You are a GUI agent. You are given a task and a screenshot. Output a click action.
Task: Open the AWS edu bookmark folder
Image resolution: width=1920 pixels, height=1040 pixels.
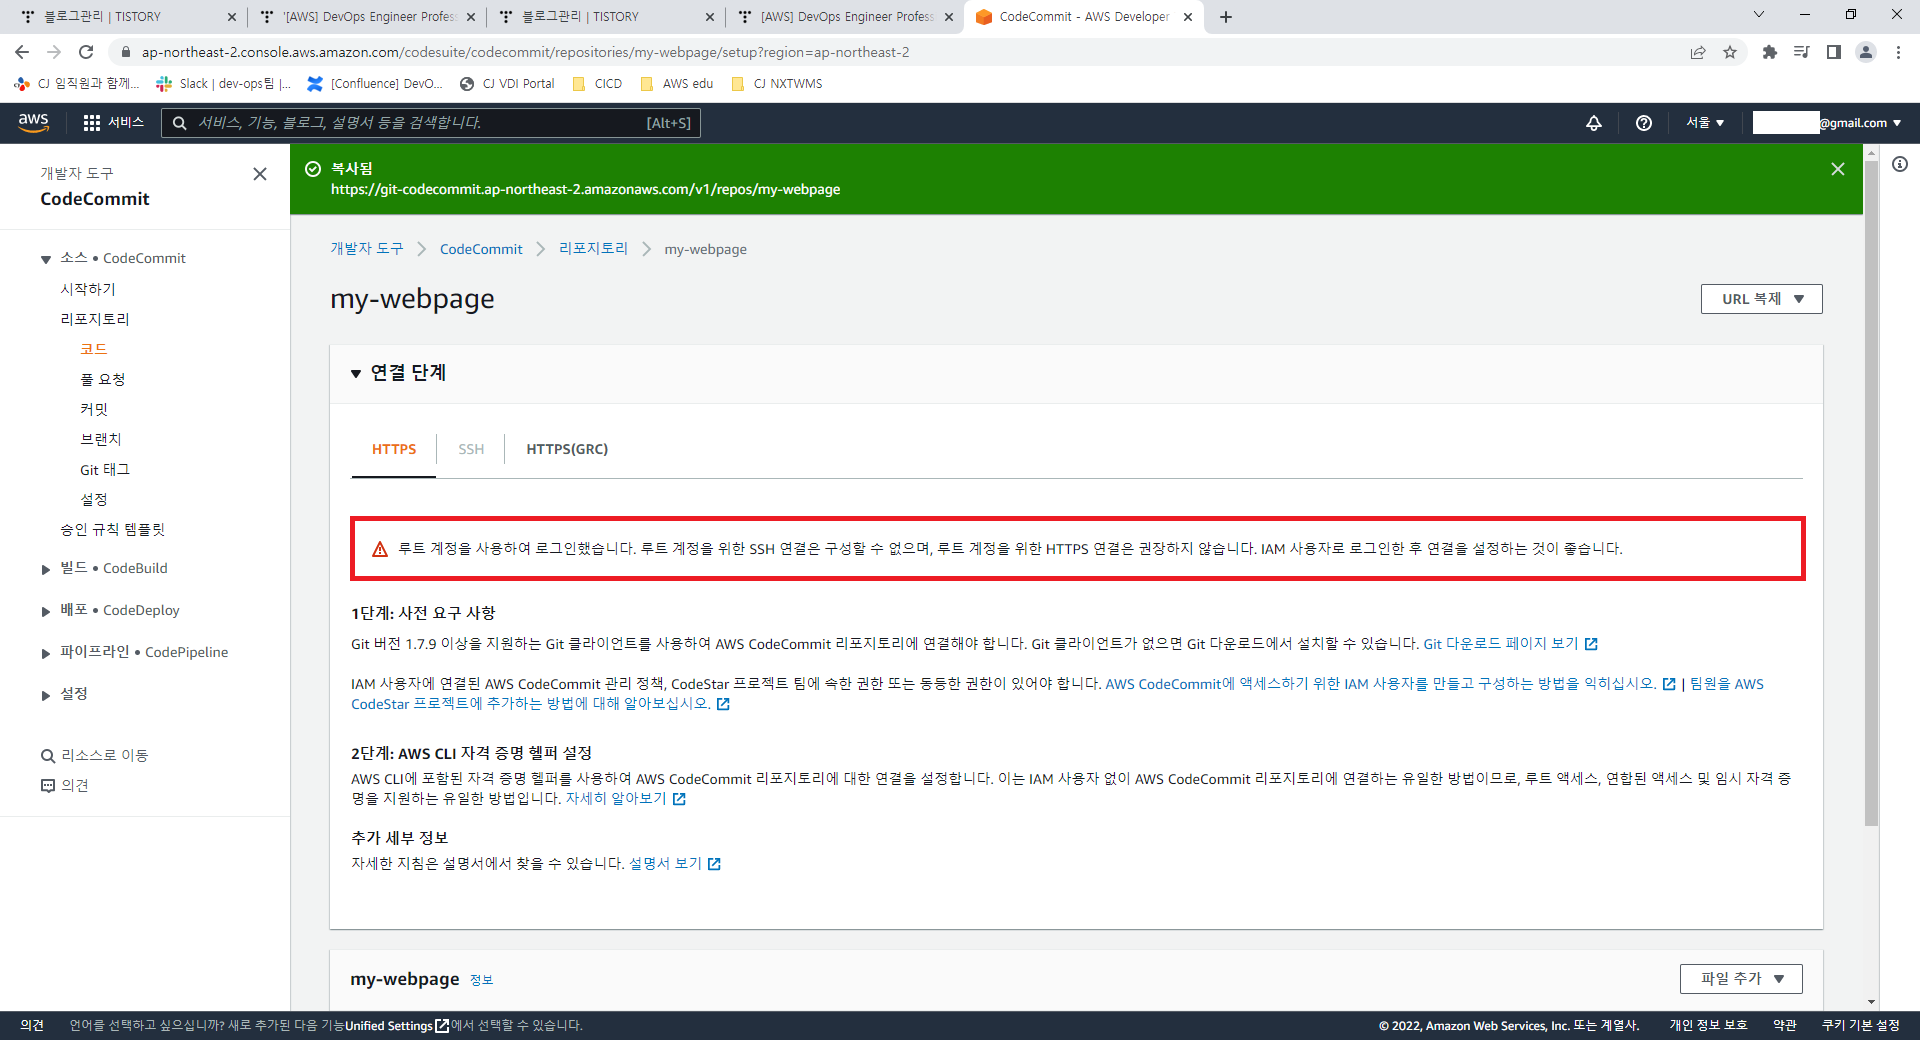pos(677,84)
